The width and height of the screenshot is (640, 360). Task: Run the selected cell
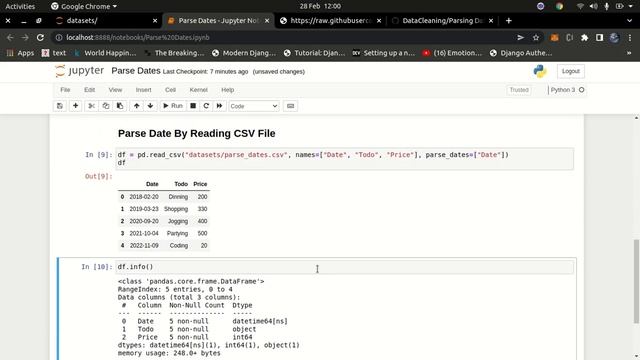(173, 106)
